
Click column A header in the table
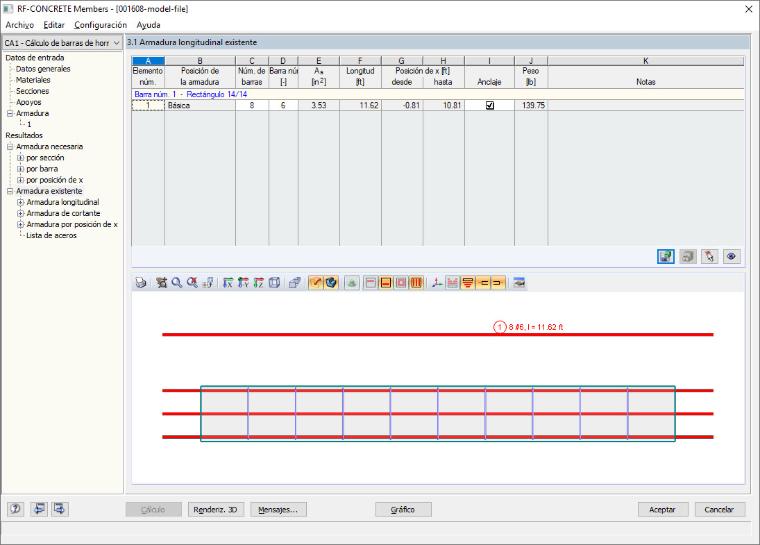point(148,61)
